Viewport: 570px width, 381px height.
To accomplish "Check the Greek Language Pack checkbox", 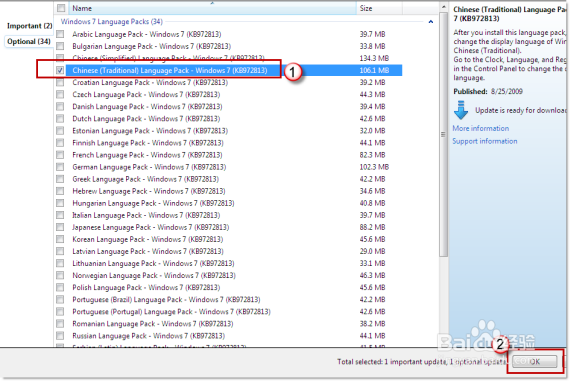I will [60, 179].
